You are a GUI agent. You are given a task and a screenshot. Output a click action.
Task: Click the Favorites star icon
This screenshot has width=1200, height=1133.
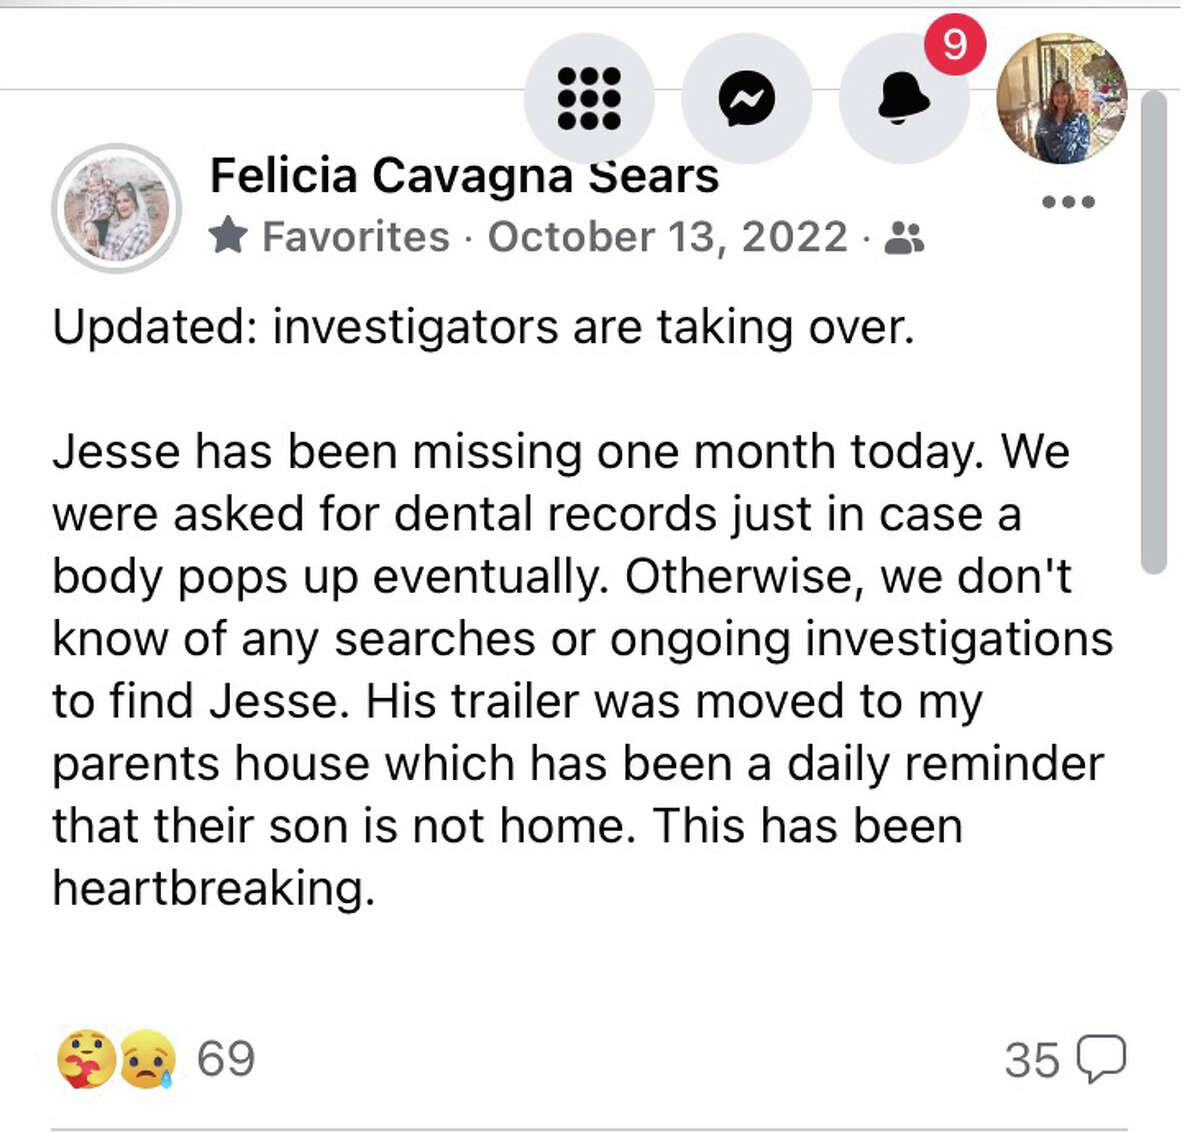[229, 237]
